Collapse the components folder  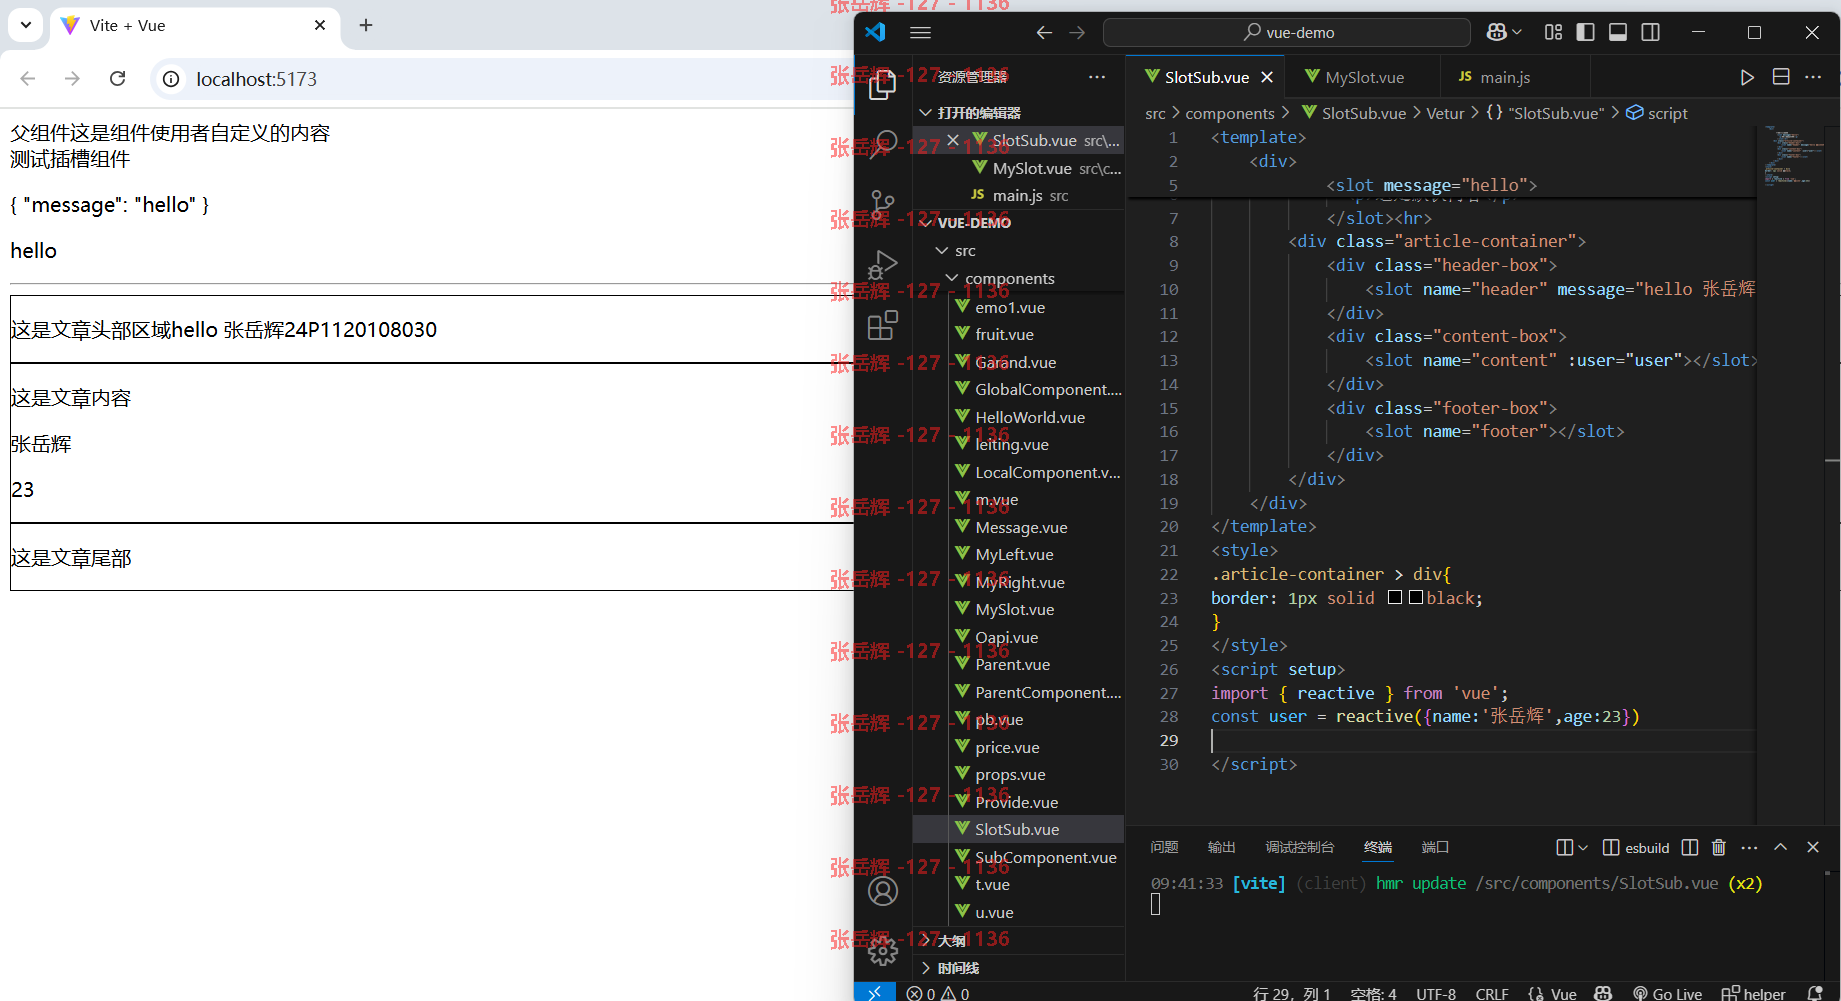click(1018, 278)
